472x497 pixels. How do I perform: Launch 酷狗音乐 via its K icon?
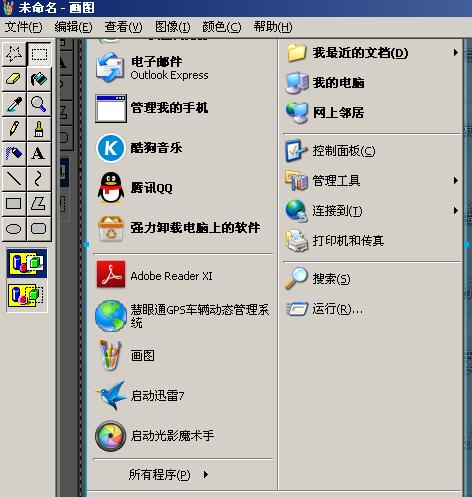tap(111, 148)
